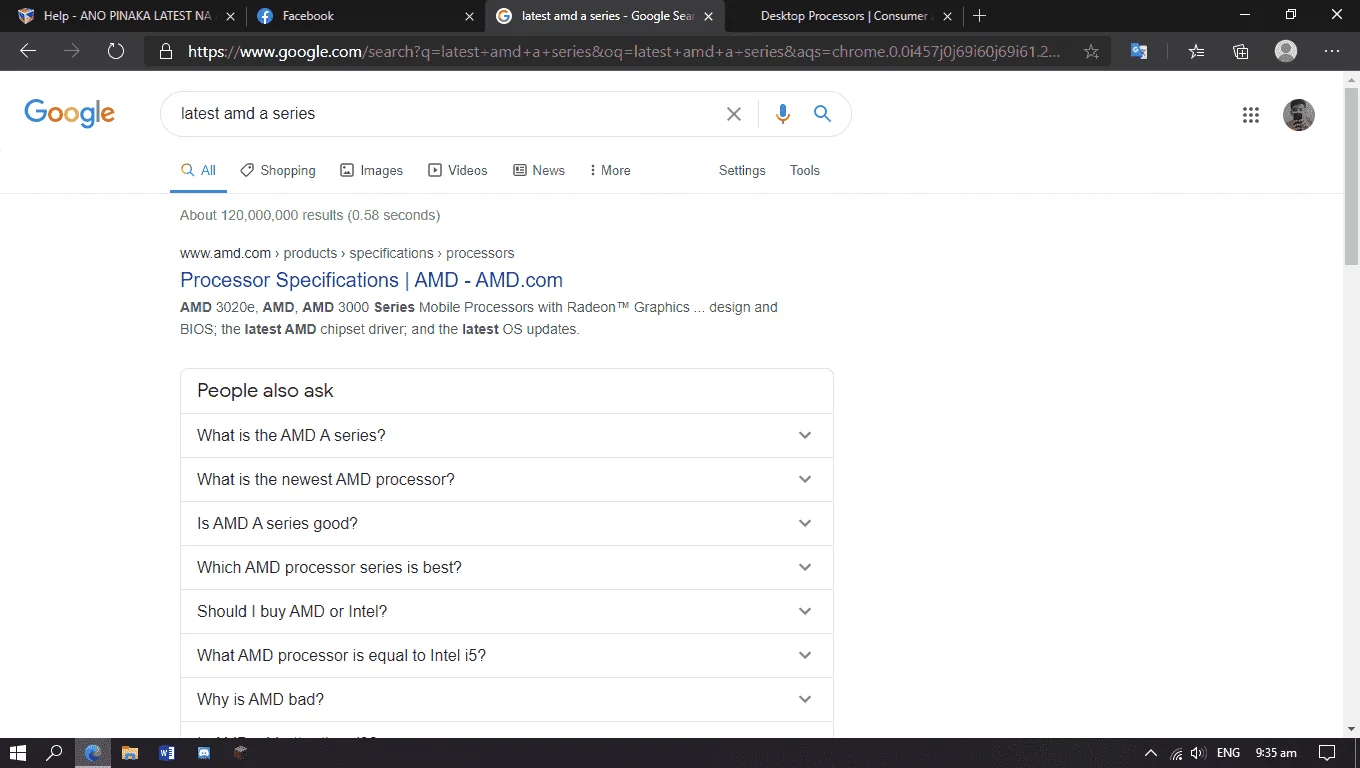
Task: Run the search with the magnifier icon
Action: point(822,114)
